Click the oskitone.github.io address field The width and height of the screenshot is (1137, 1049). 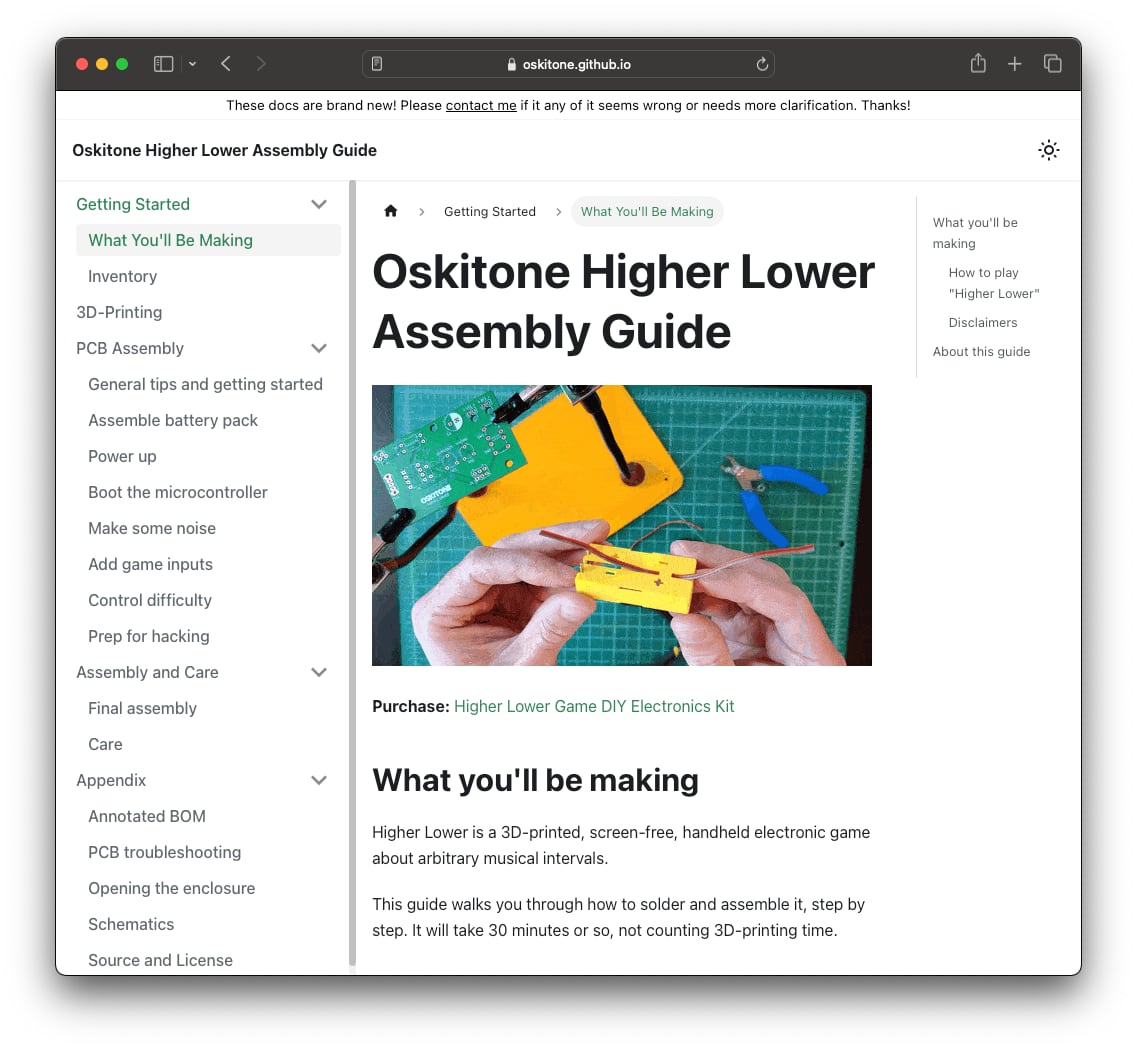coord(568,64)
